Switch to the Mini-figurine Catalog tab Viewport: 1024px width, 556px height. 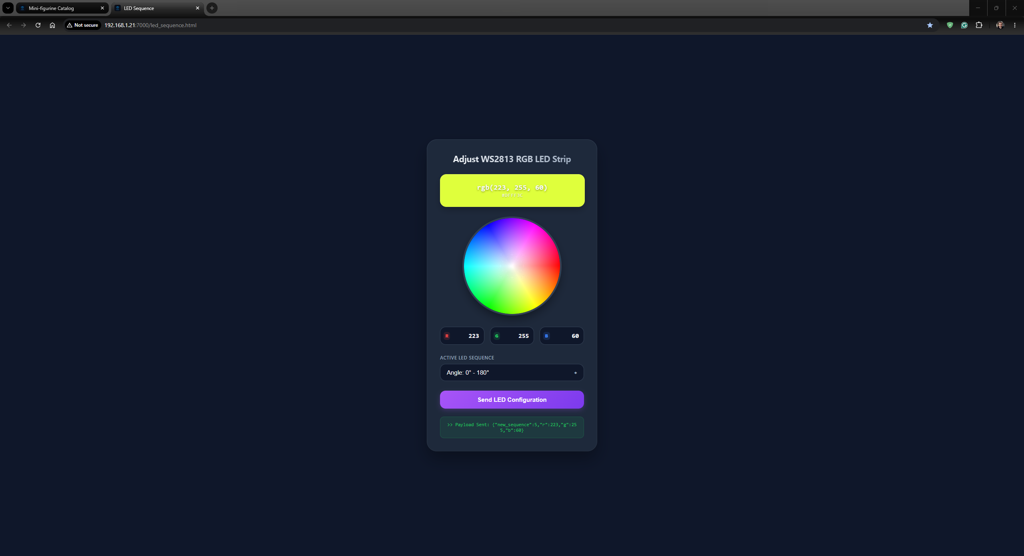[61, 8]
